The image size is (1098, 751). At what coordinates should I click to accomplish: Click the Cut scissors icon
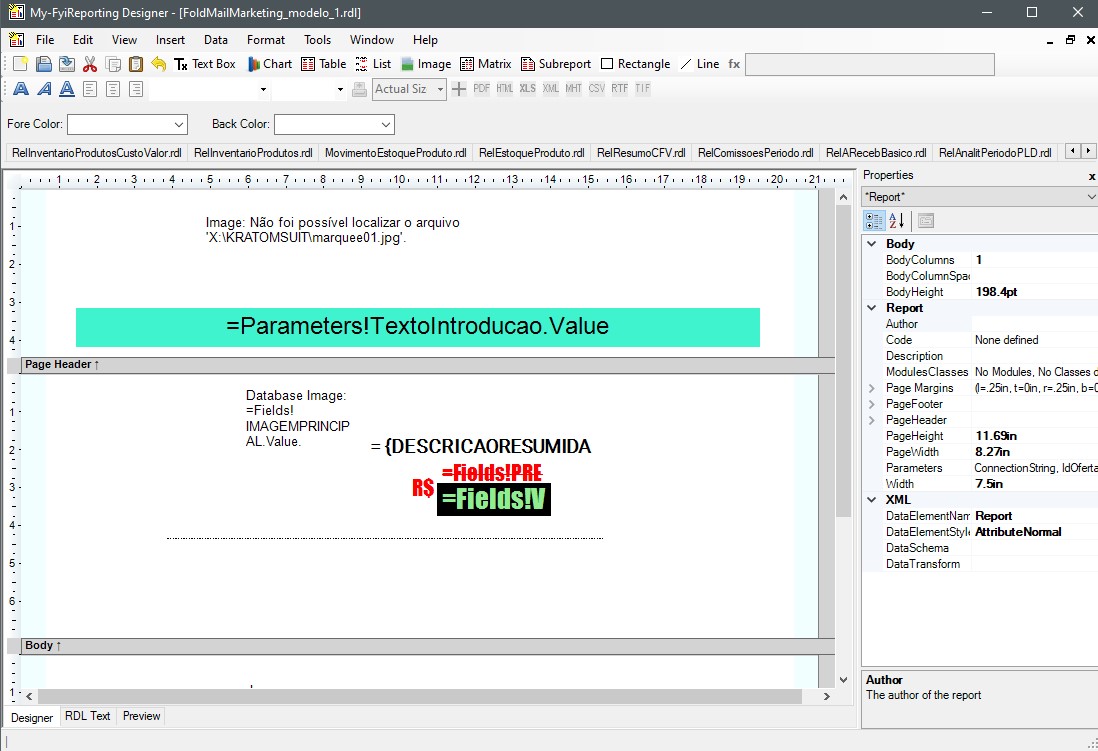coord(90,64)
